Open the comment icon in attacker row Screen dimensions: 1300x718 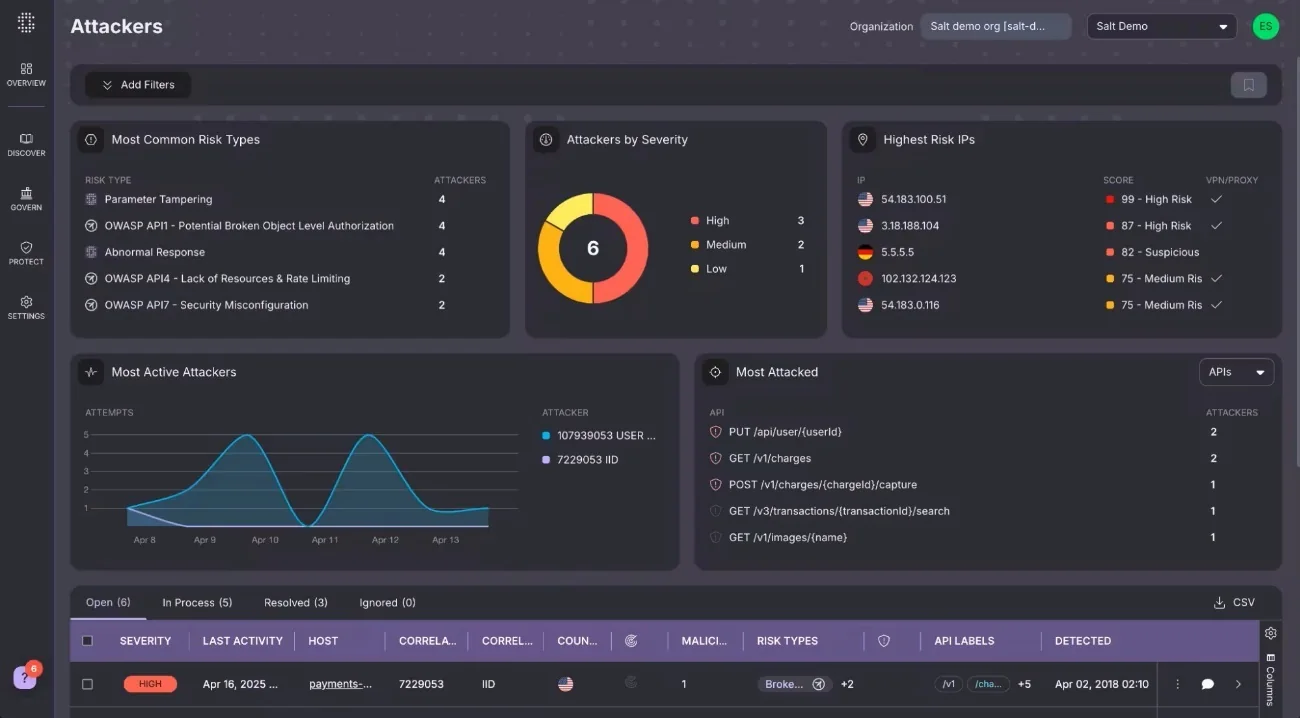(x=1207, y=684)
